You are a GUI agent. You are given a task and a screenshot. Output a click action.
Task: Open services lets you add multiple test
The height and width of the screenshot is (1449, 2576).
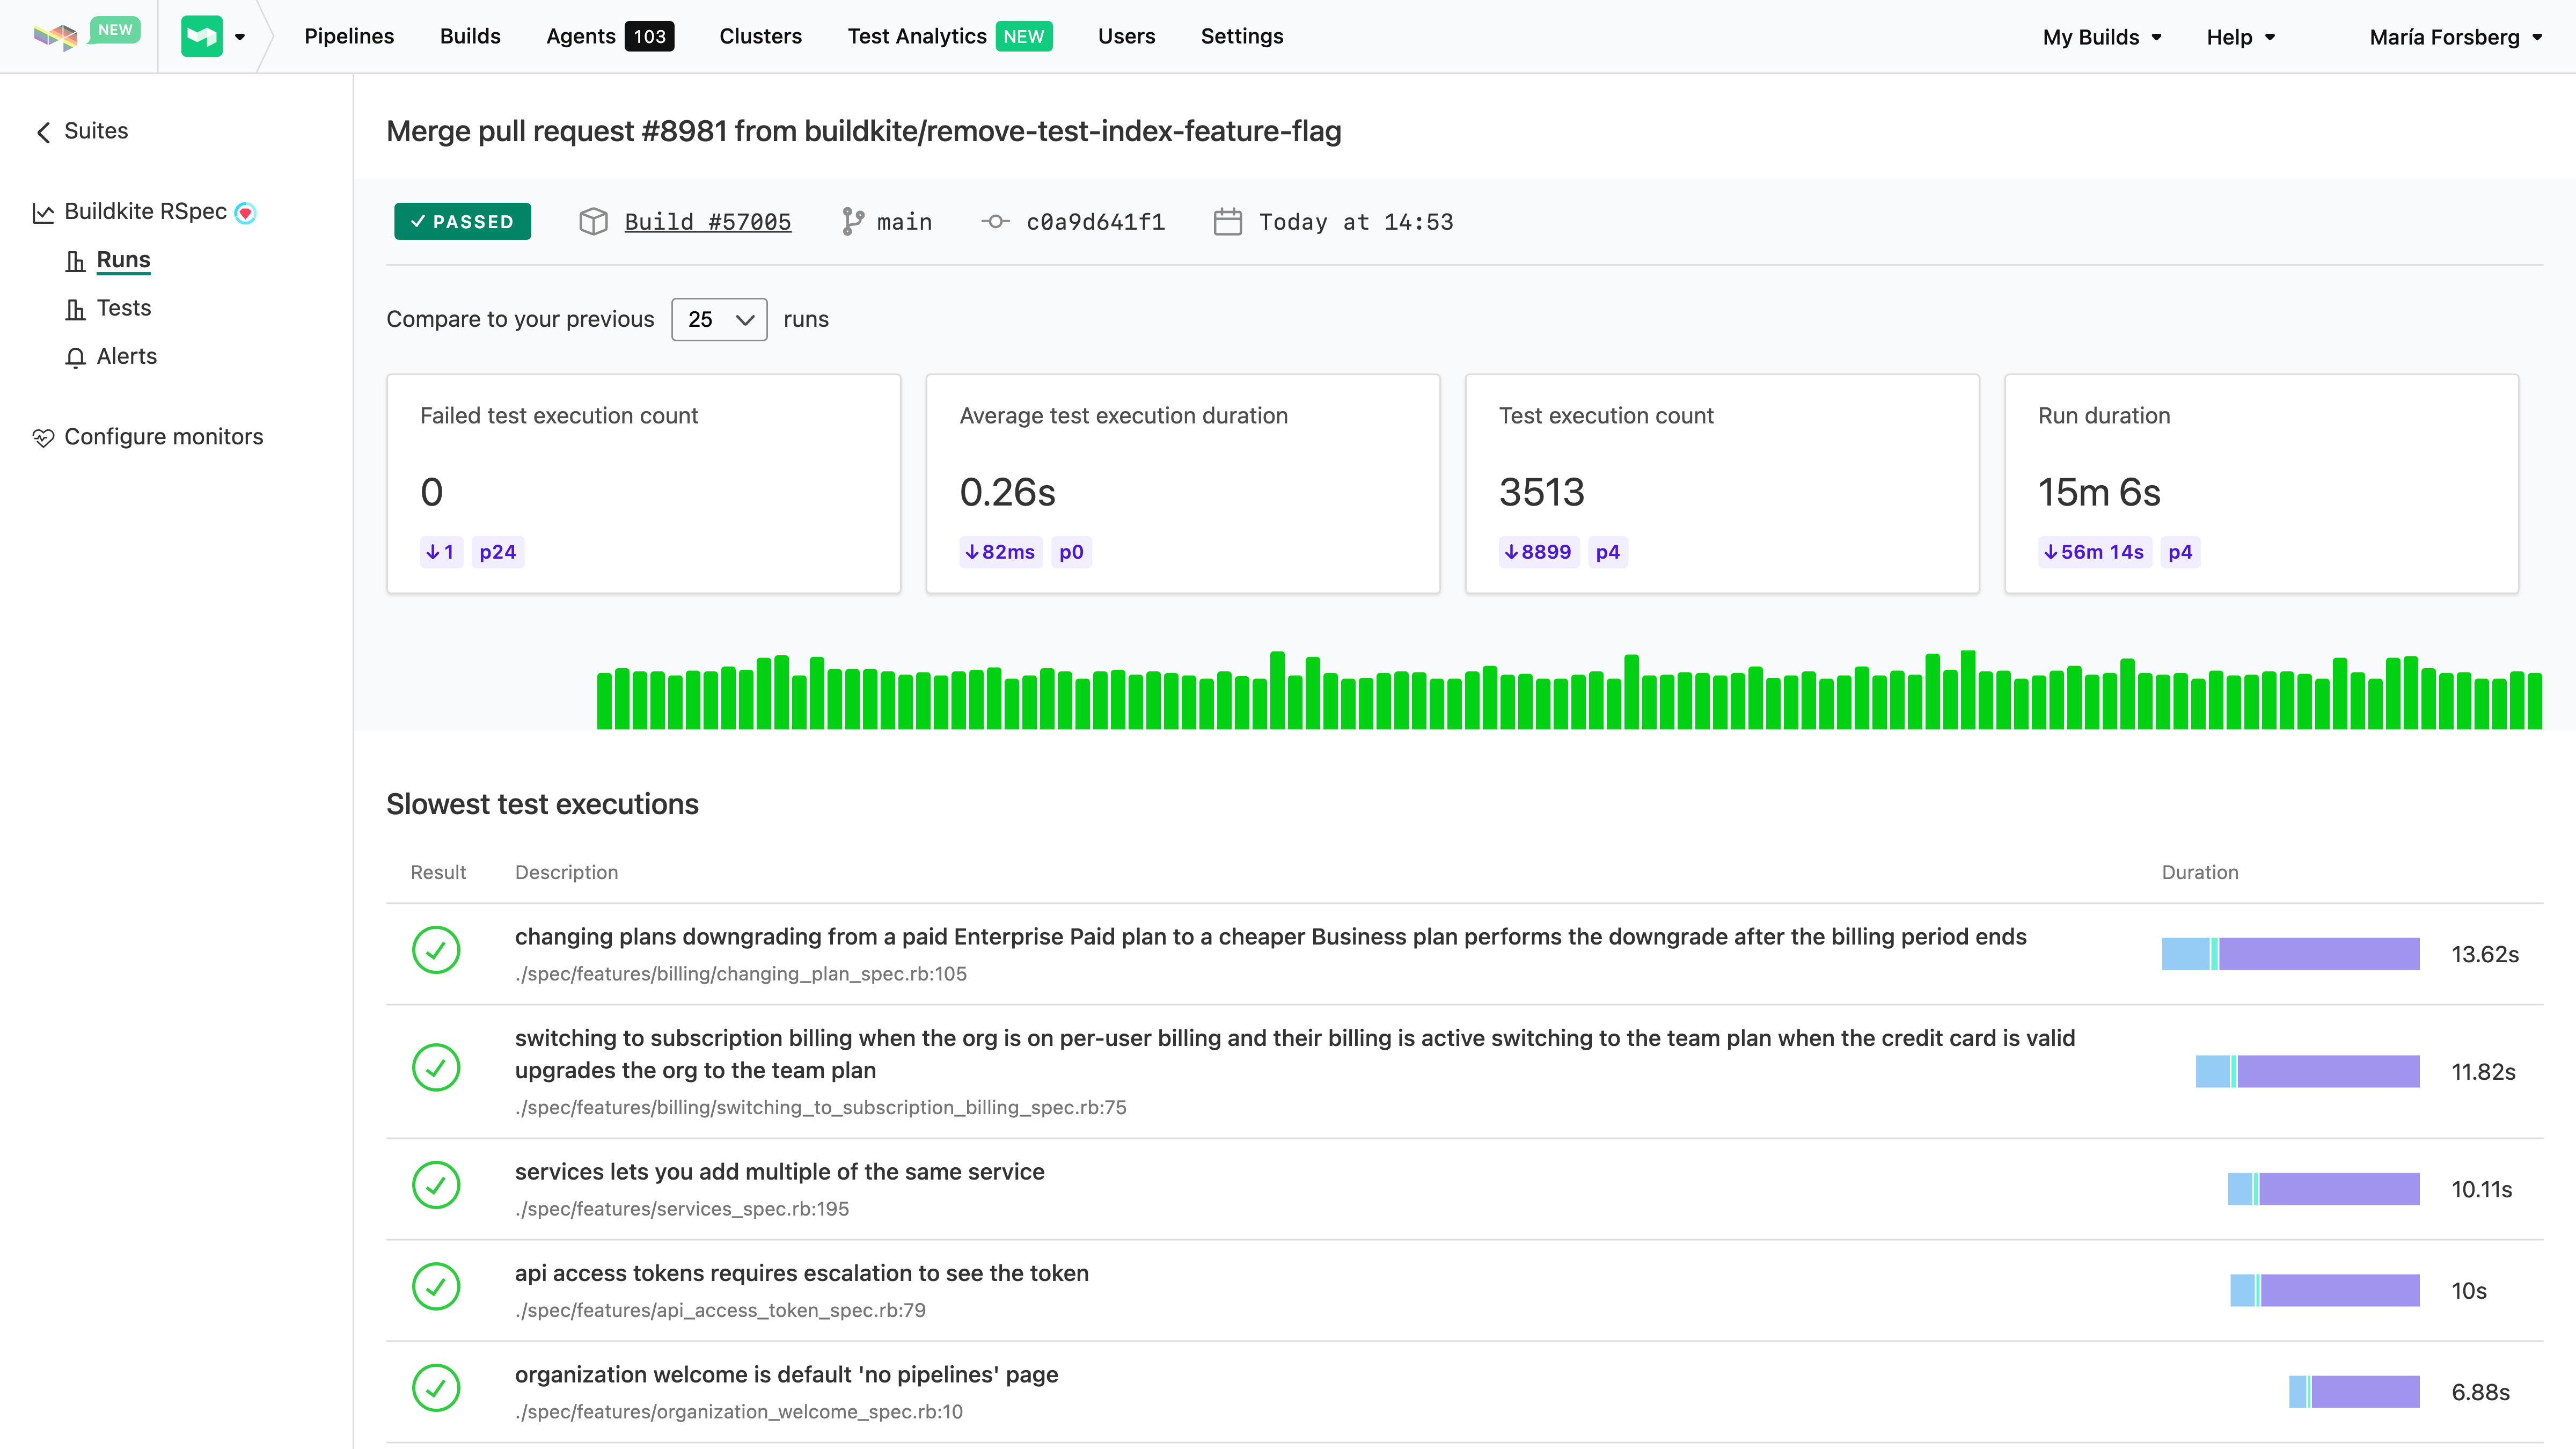(779, 1172)
